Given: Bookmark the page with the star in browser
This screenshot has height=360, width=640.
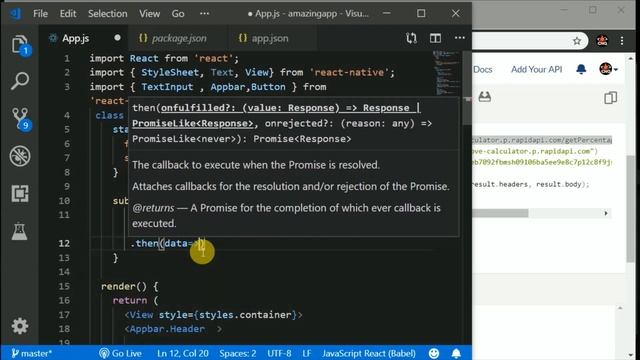Looking at the screenshot, I should [577, 41].
